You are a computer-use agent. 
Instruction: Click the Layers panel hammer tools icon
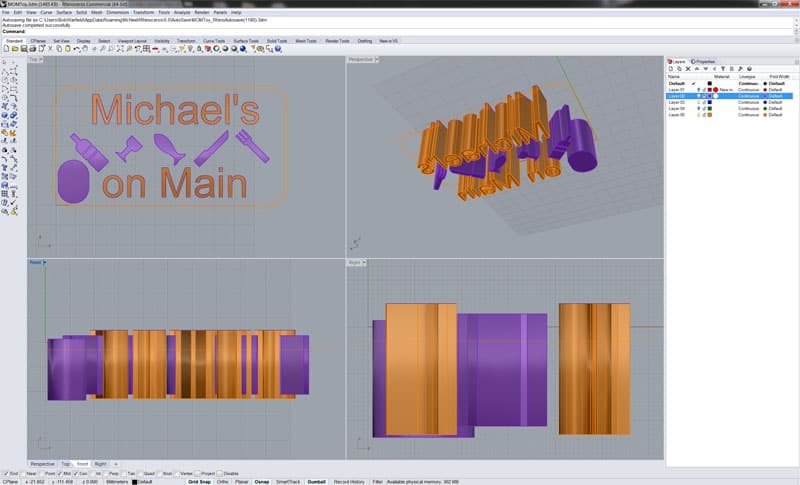click(x=740, y=69)
